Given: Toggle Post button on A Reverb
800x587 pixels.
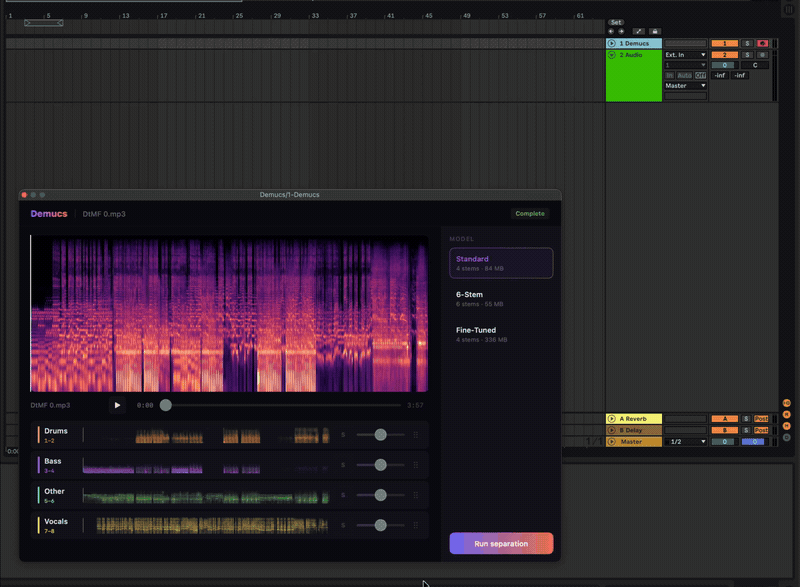Looking at the screenshot, I should 761,419.
